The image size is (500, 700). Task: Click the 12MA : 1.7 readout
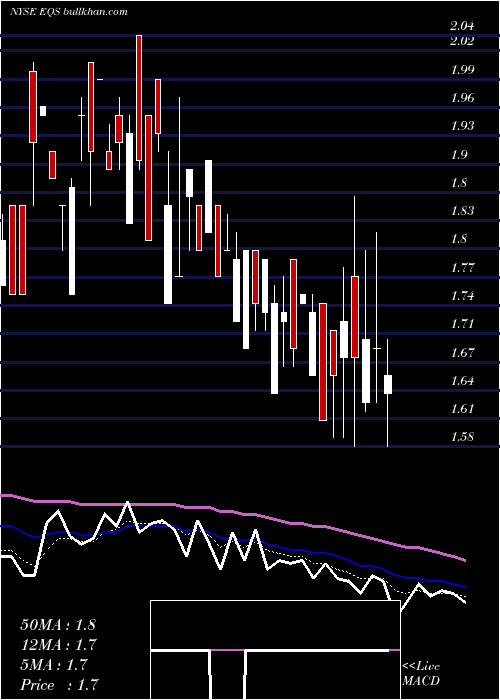[x=58, y=645]
